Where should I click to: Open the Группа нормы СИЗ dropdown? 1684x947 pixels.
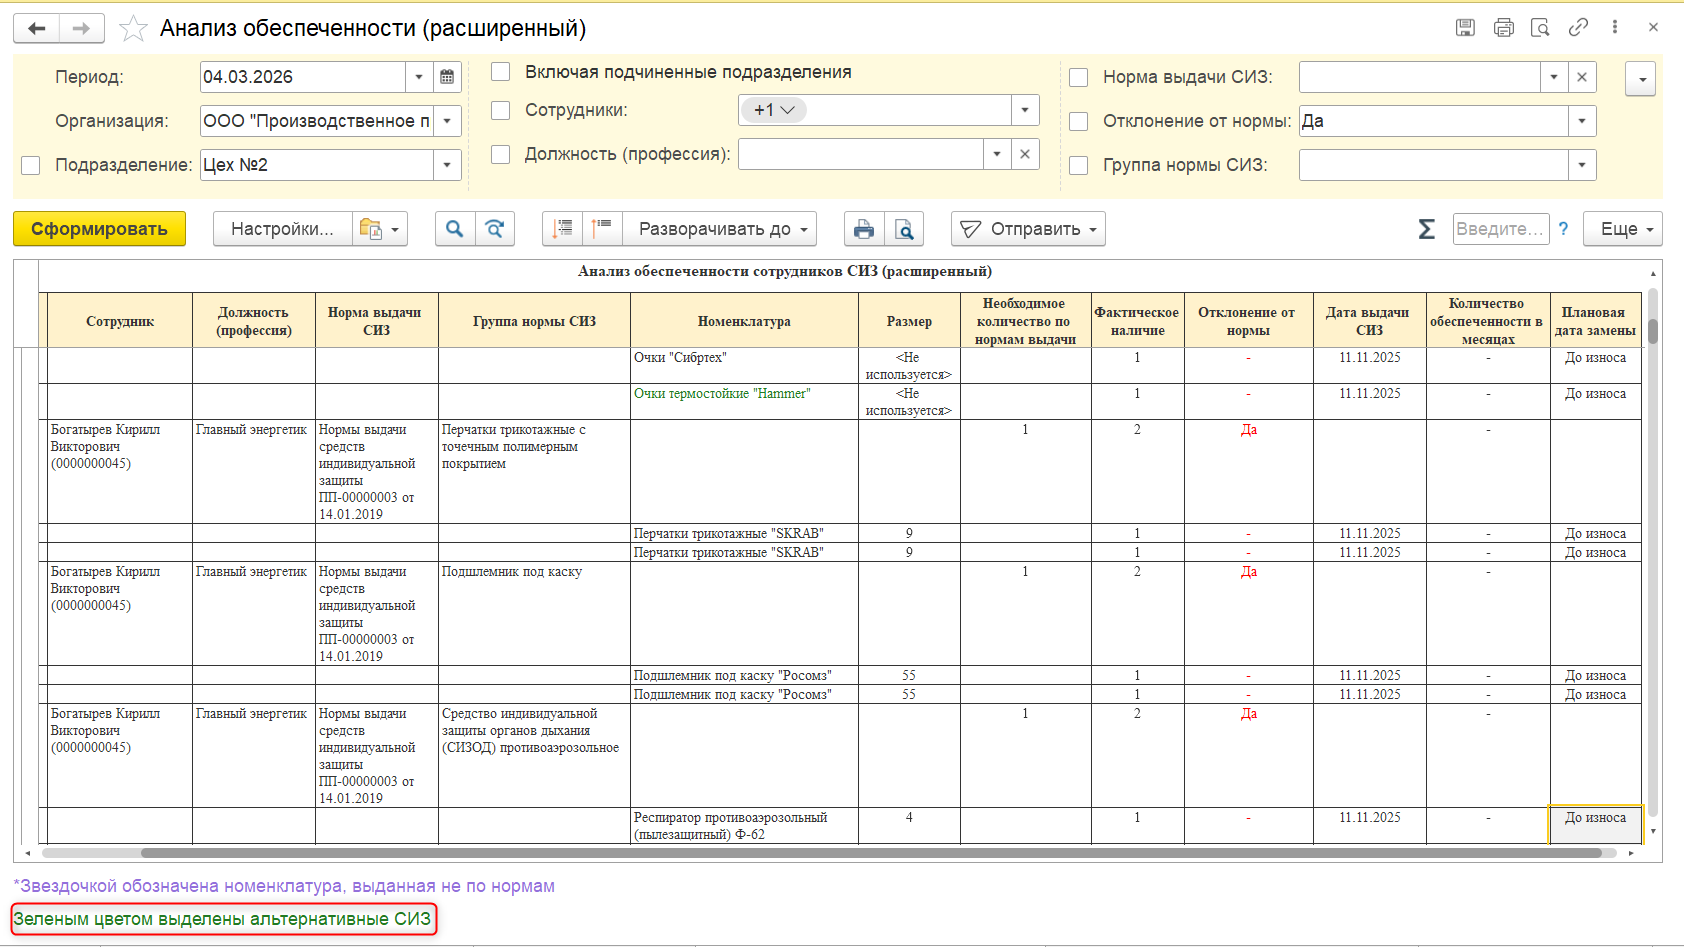pyautogui.click(x=1582, y=165)
